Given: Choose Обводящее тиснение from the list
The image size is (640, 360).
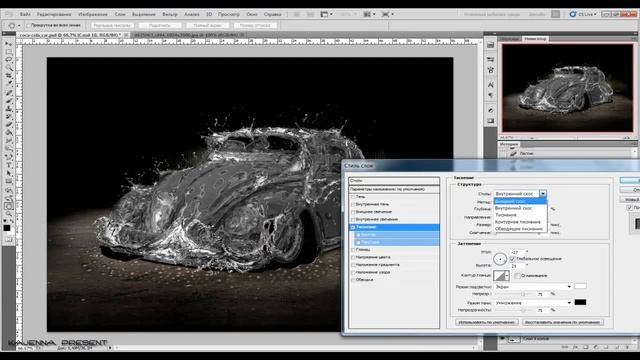Looking at the screenshot, I should click(x=520, y=229).
